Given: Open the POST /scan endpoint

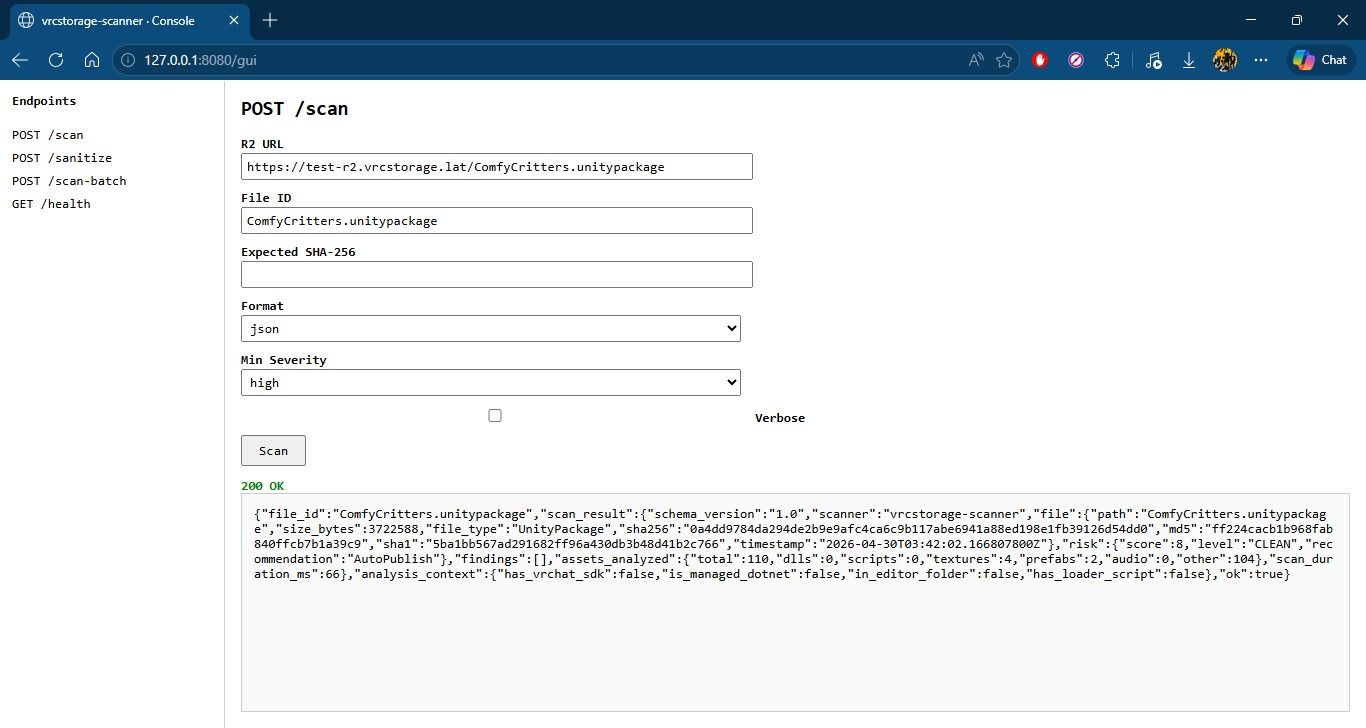Looking at the screenshot, I should [48, 135].
